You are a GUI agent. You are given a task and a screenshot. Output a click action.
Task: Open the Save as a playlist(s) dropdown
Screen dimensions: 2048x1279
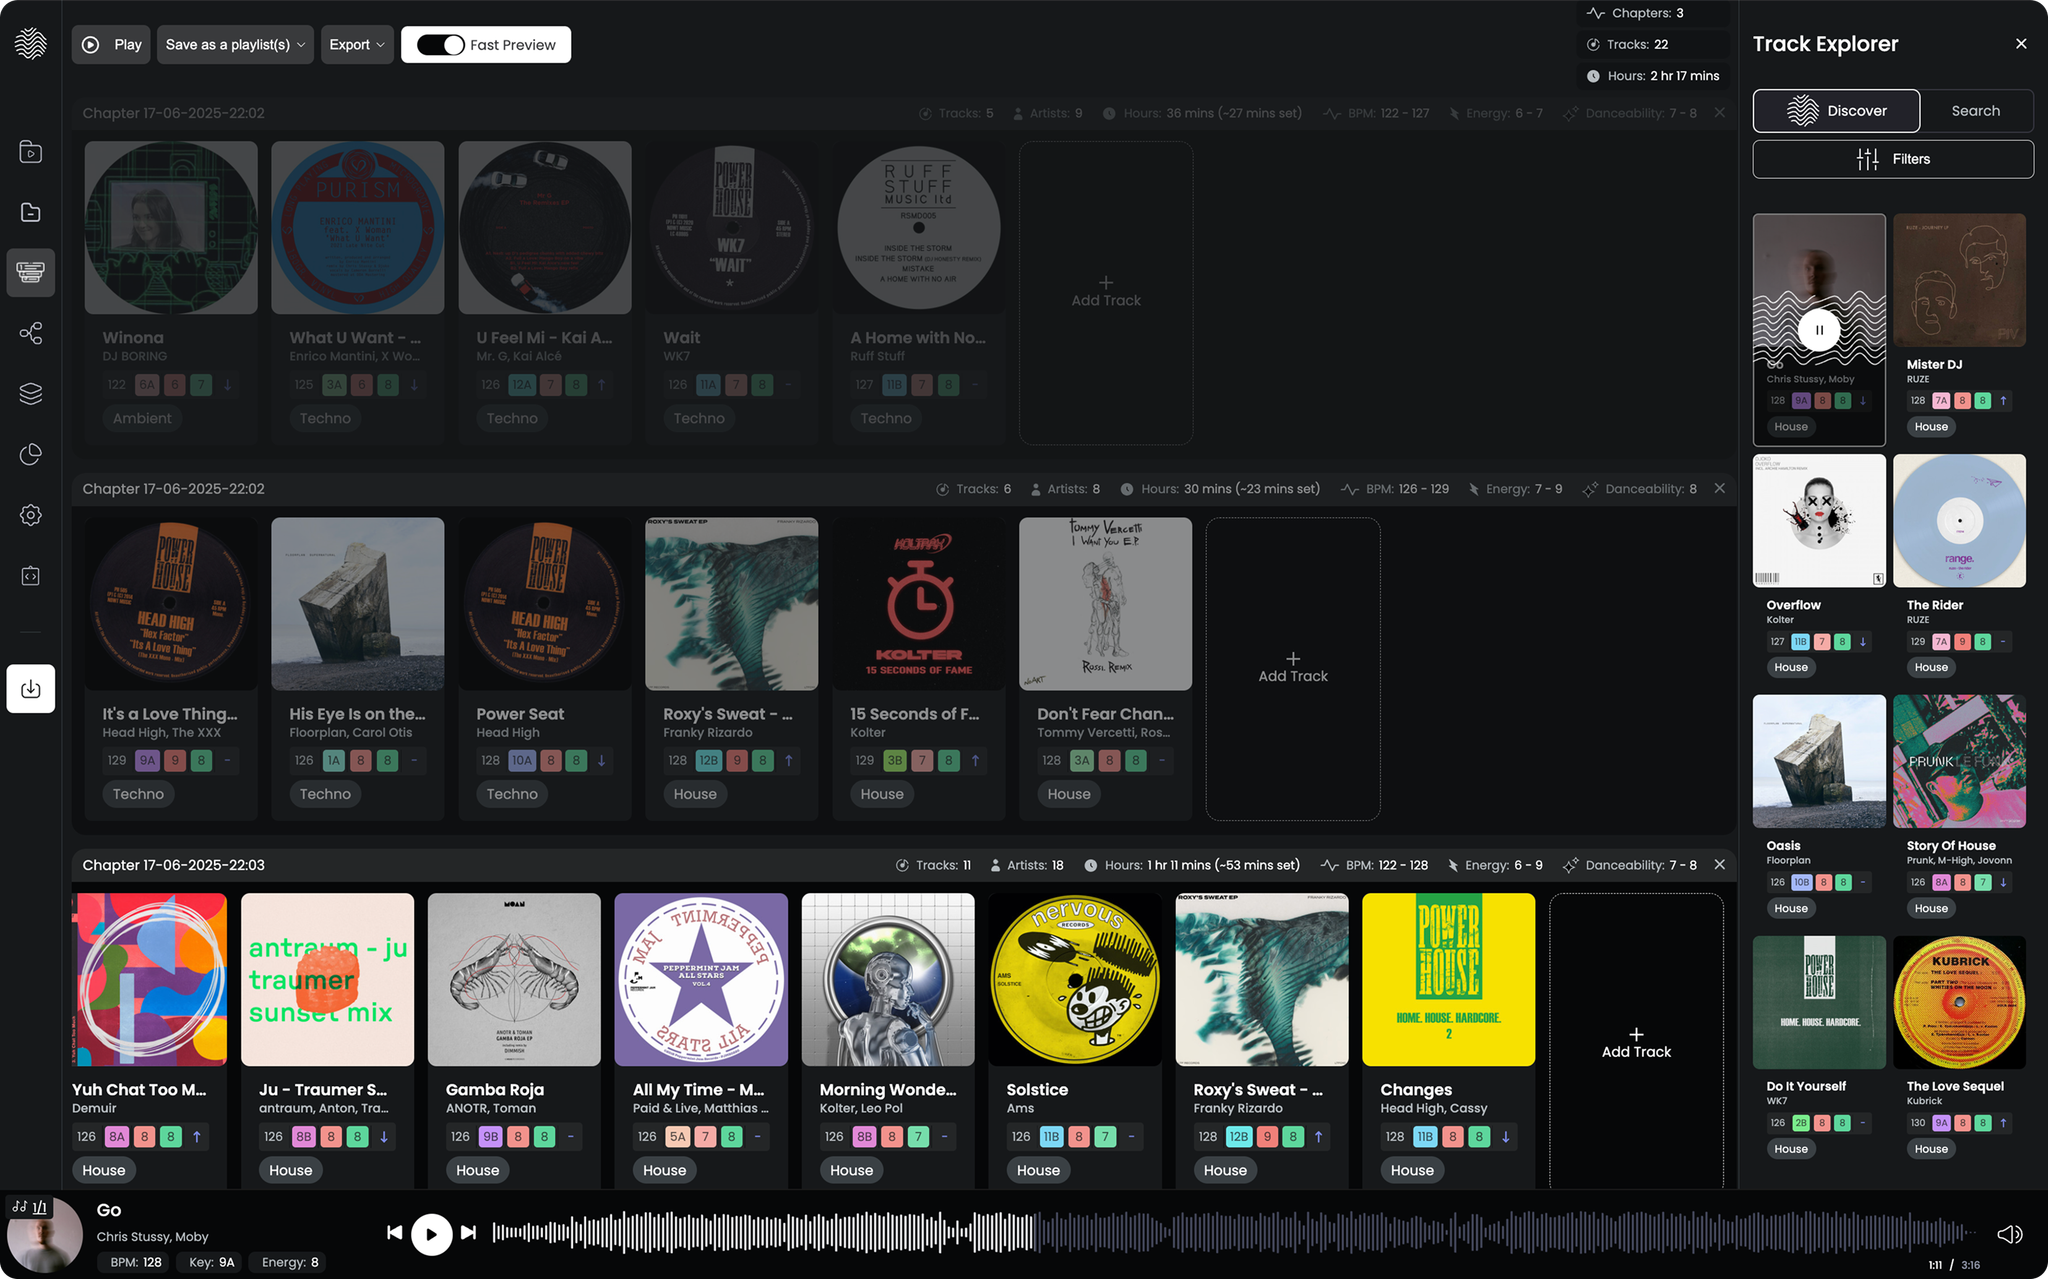click(235, 45)
